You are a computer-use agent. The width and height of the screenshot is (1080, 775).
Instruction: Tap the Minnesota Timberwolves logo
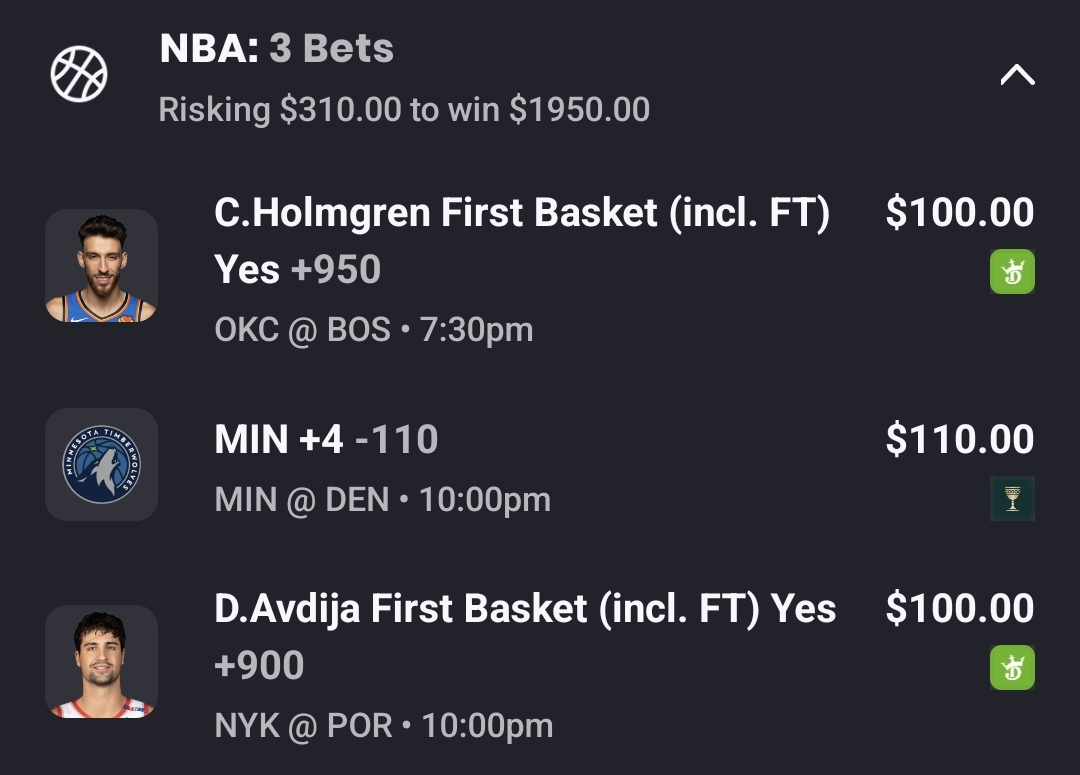pyautogui.click(x=101, y=464)
